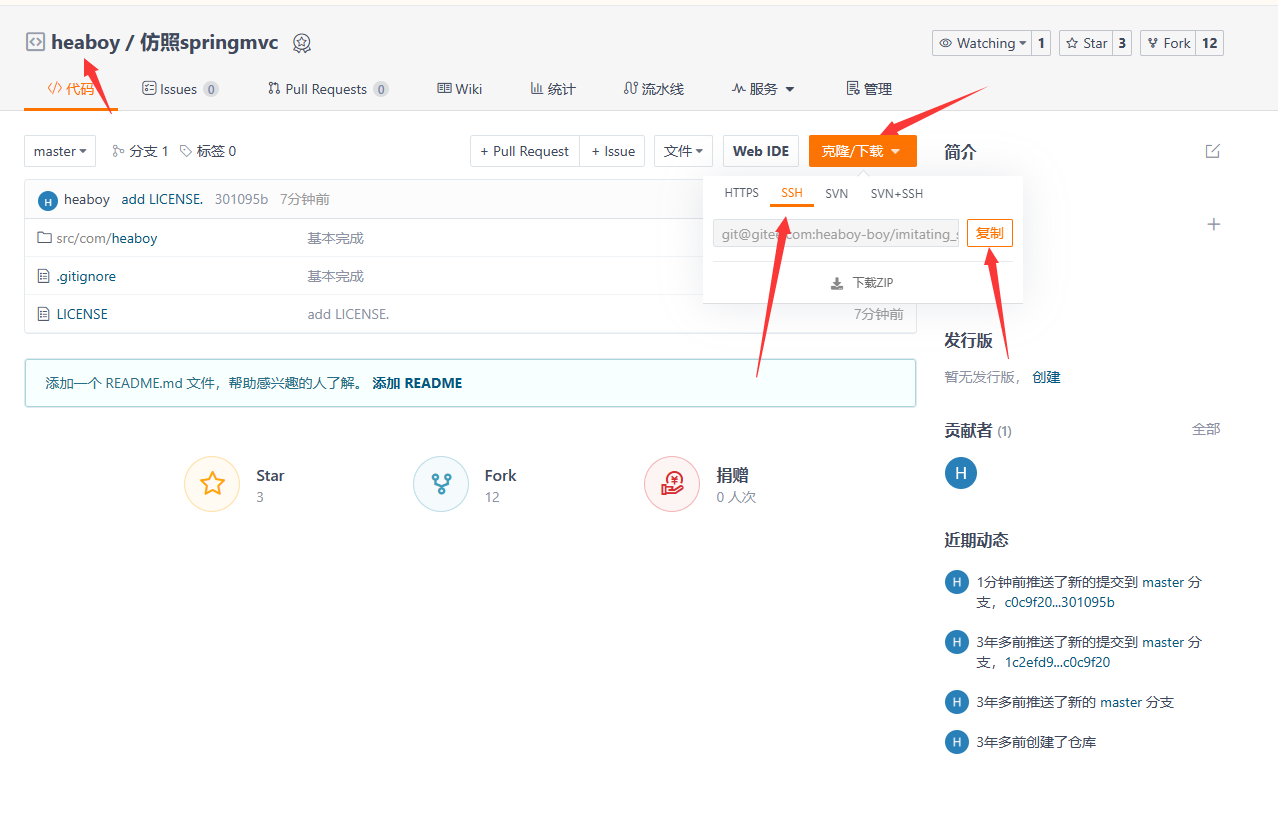Click the 捐赠 donate circle icon
1278x821 pixels.
pyautogui.click(x=671, y=484)
